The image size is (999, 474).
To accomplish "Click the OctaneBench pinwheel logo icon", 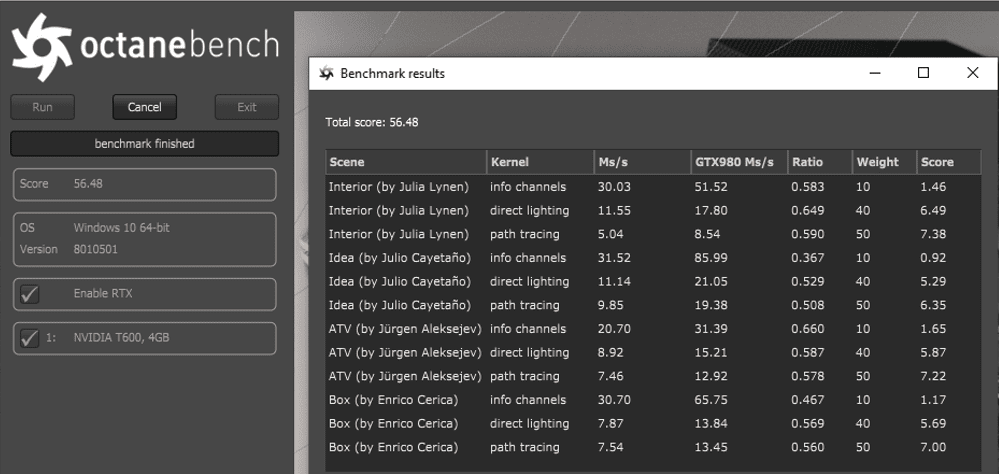I will 41,48.
